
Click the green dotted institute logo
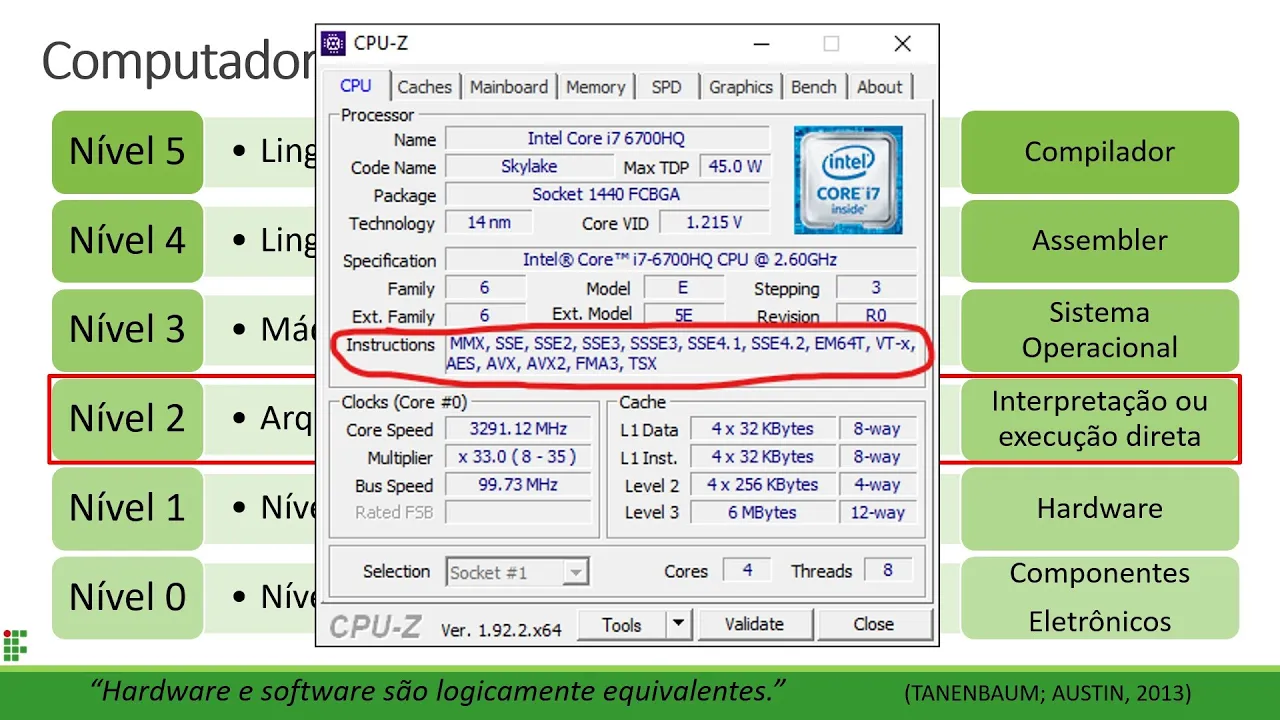(15, 645)
